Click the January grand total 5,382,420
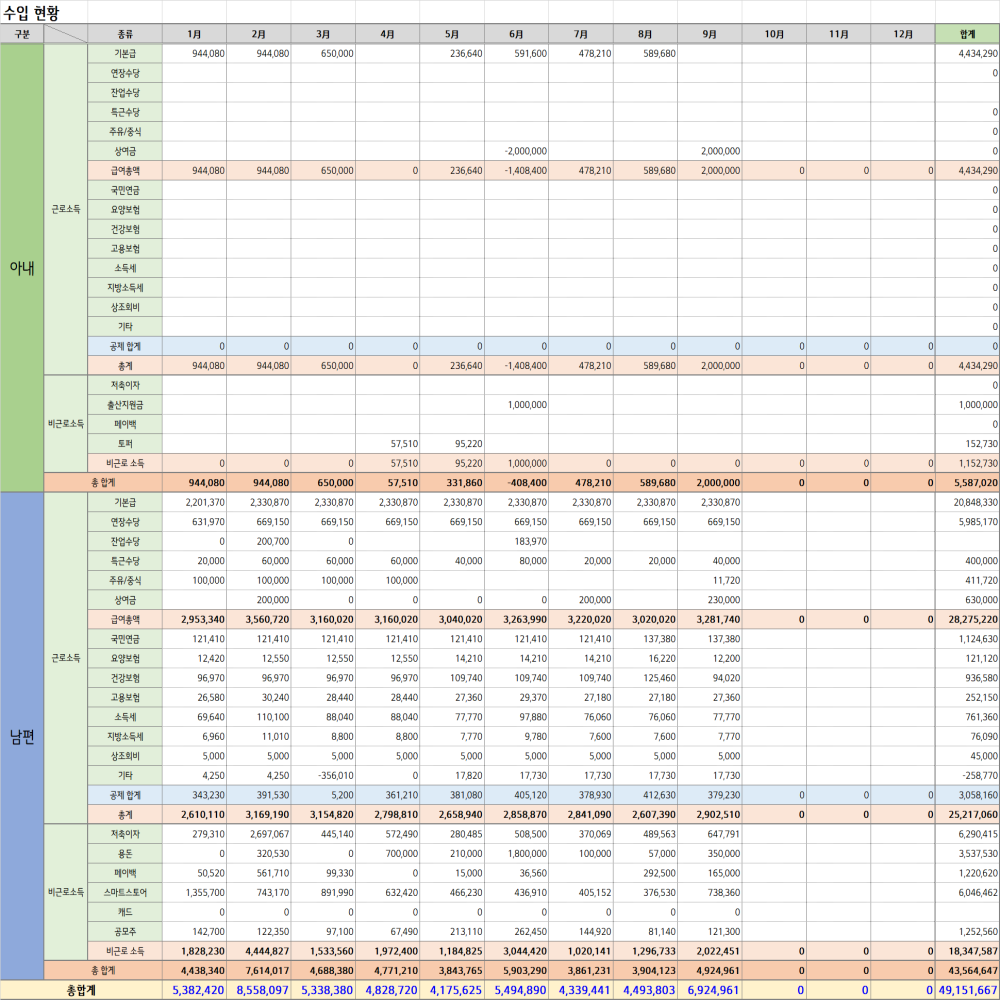 [195, 990]
